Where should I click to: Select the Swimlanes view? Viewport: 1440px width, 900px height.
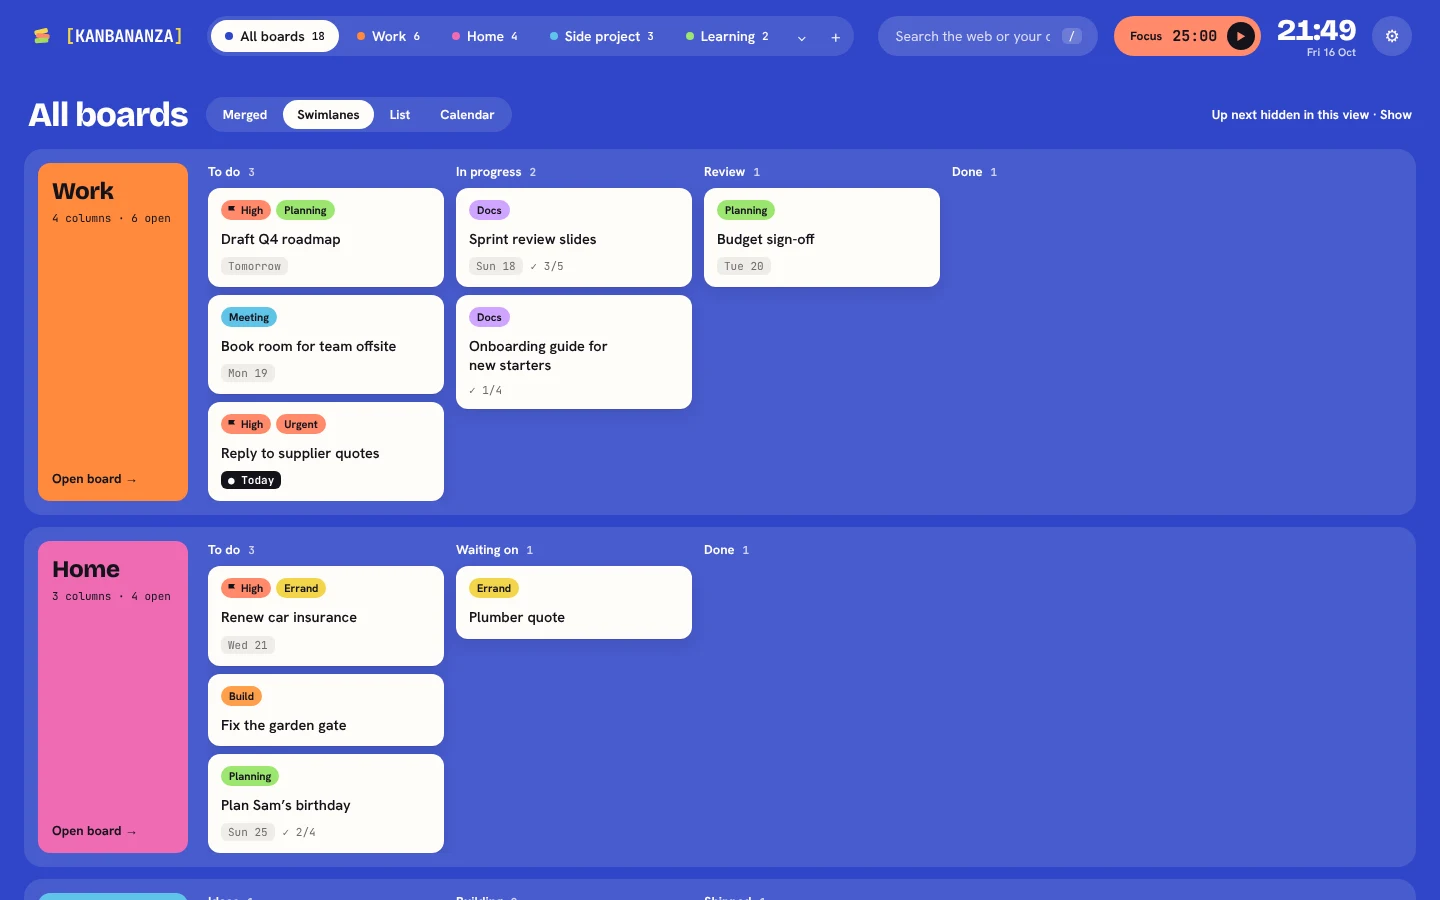click(328, 115)
